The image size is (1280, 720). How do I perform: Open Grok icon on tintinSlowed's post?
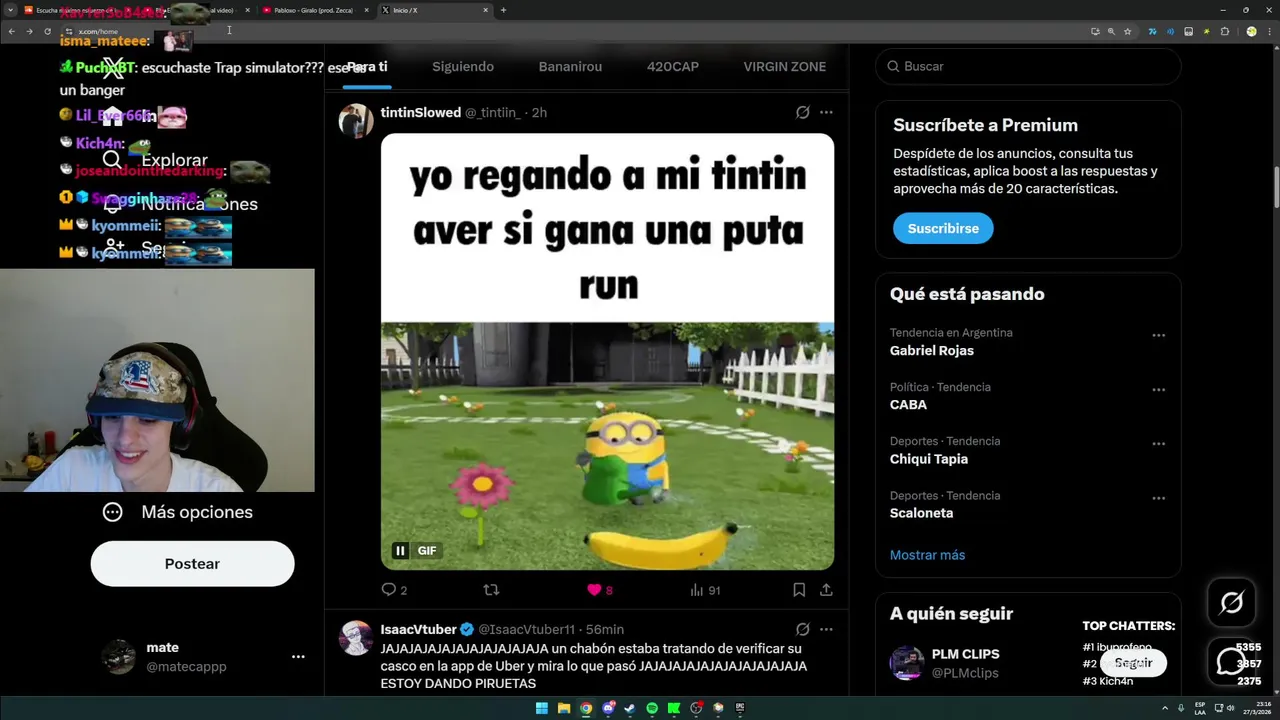point(802,113)
